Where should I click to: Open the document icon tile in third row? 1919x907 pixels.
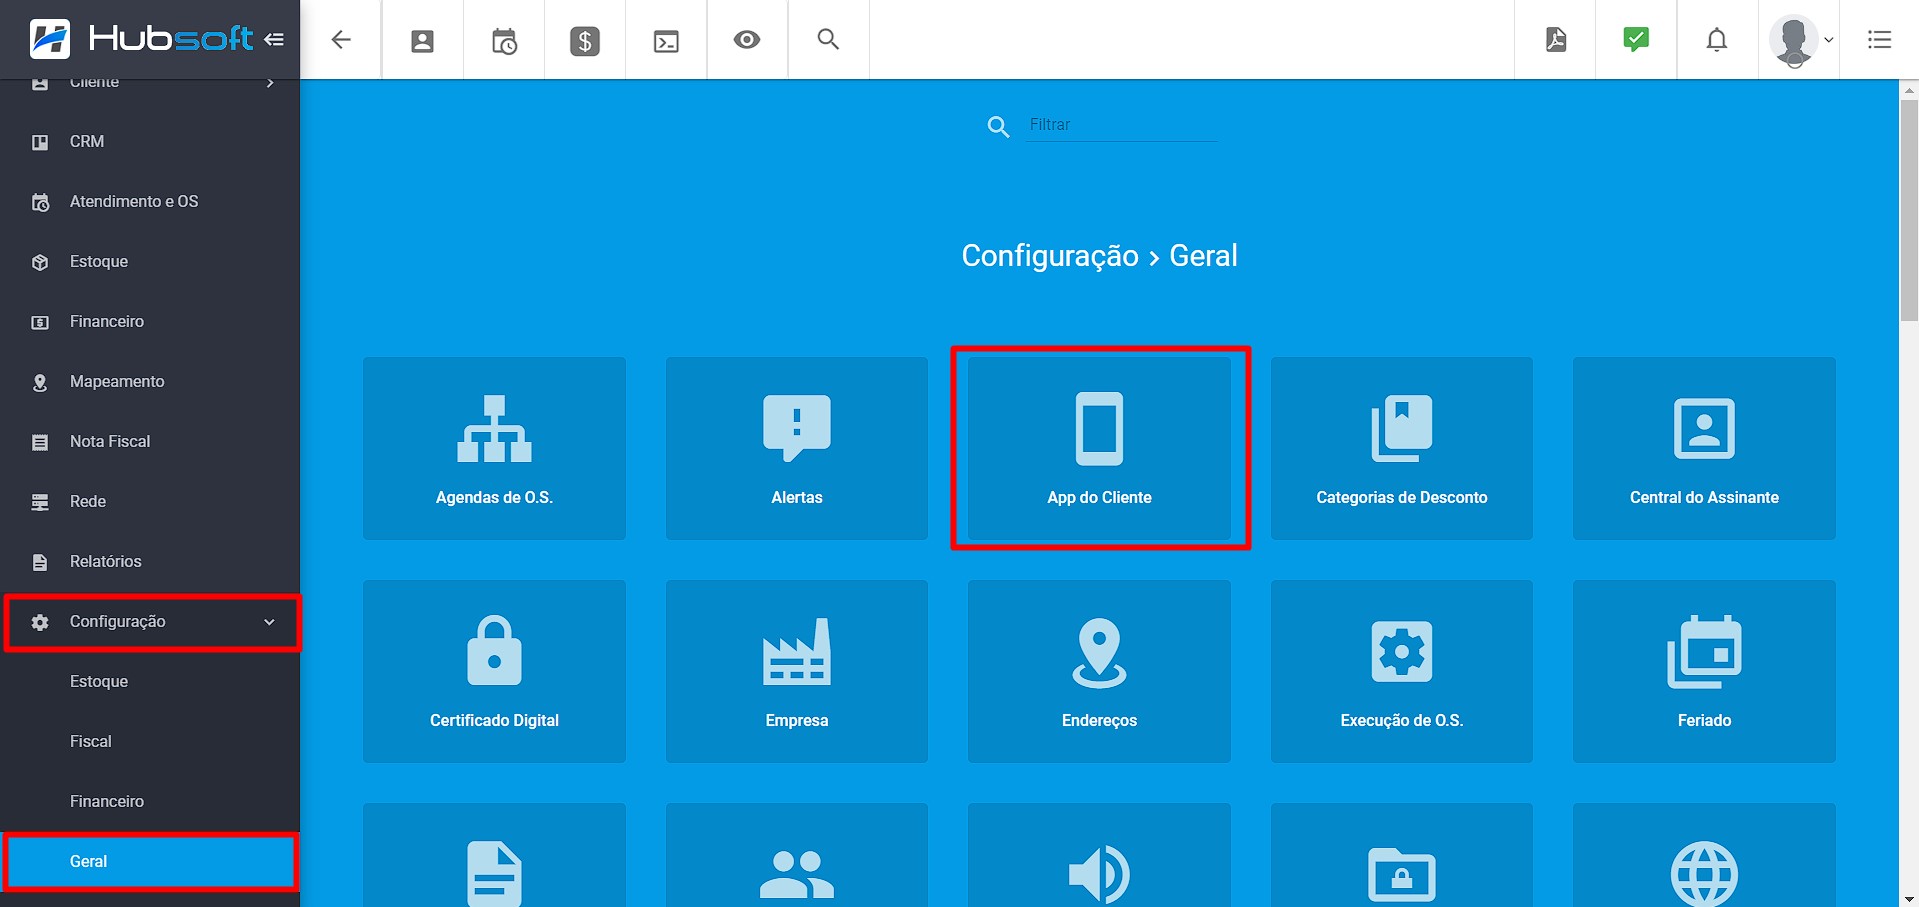click(x=494, y=855)
